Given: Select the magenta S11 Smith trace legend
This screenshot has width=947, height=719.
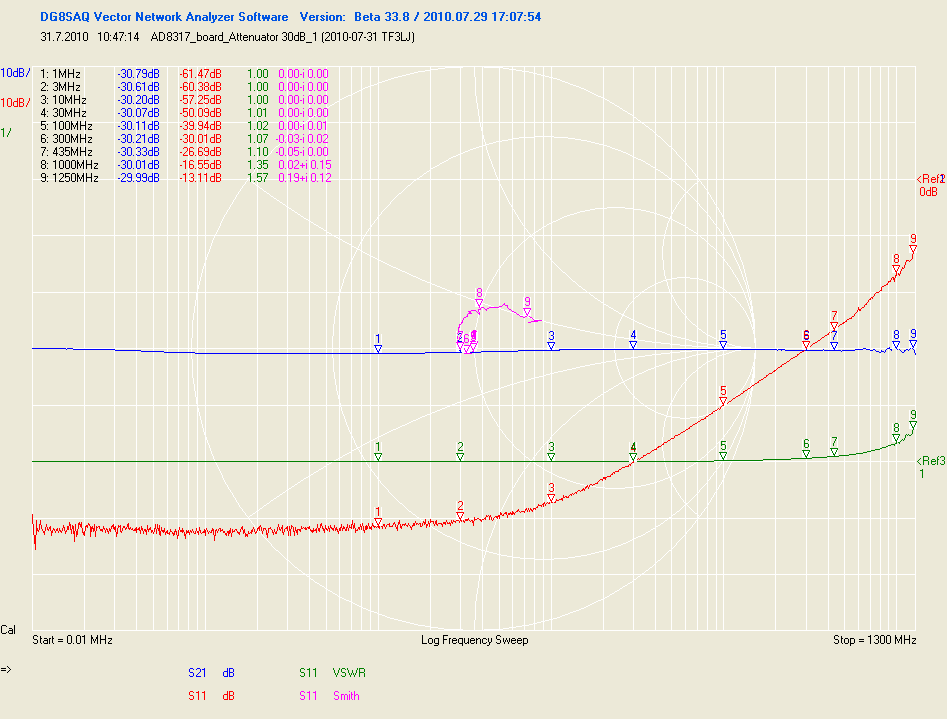Looking at the screenshot, I should click(329, 696).
